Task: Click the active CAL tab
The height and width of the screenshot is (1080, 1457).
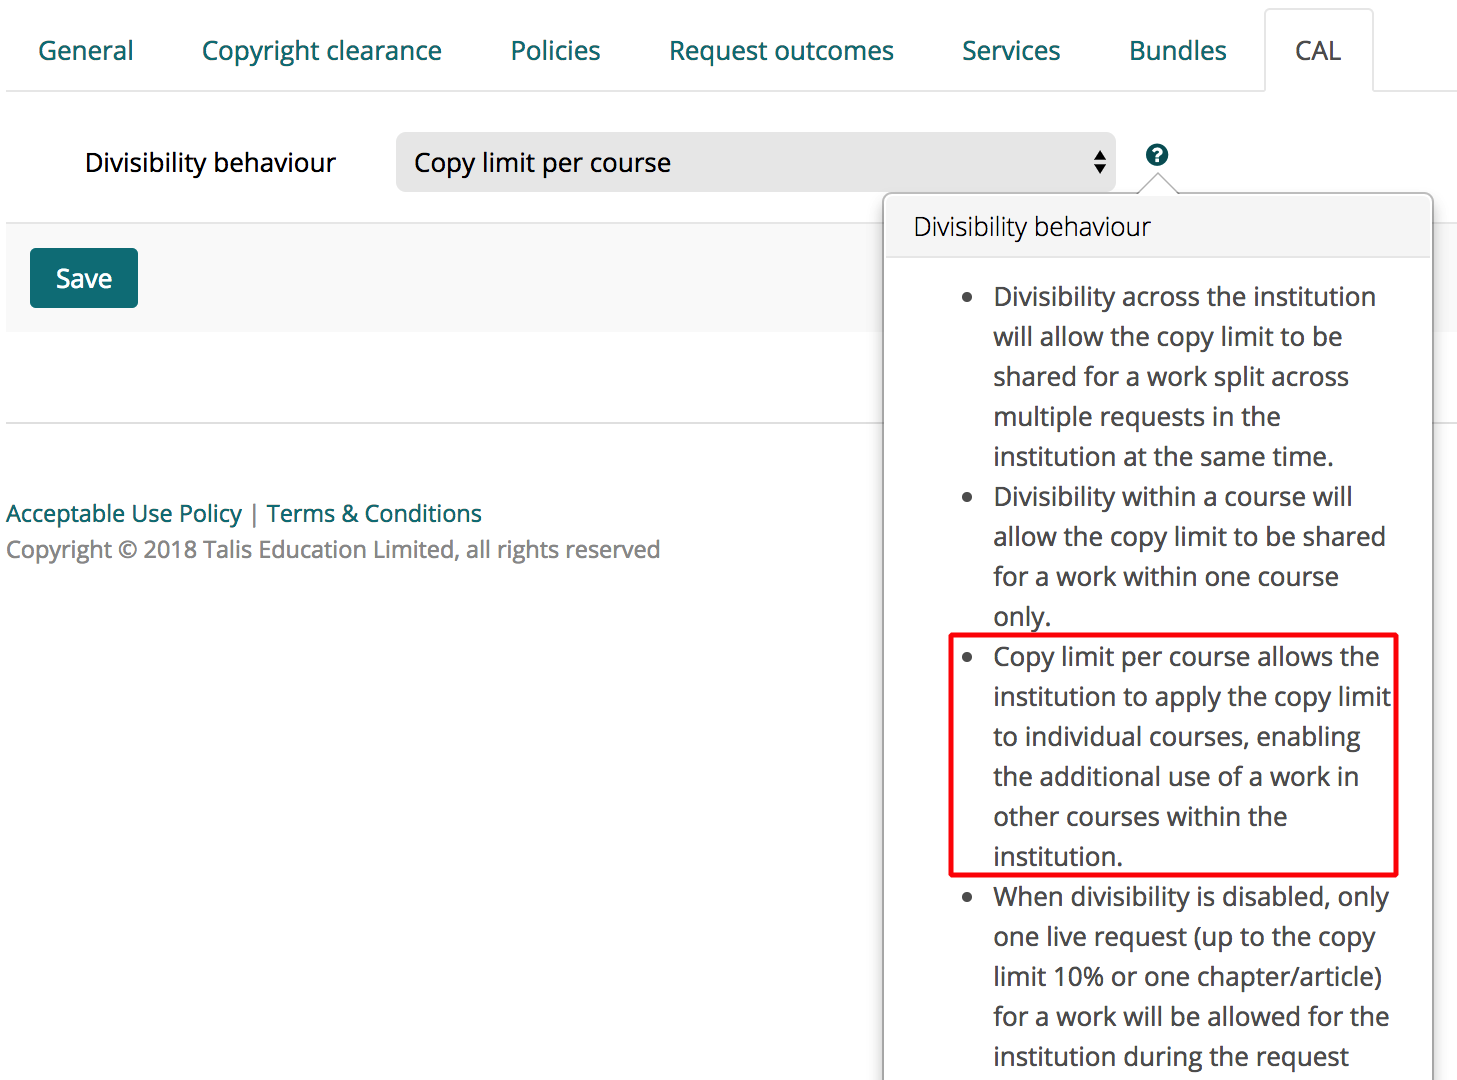Action: pyautogui.click(x=1318, y=51)
